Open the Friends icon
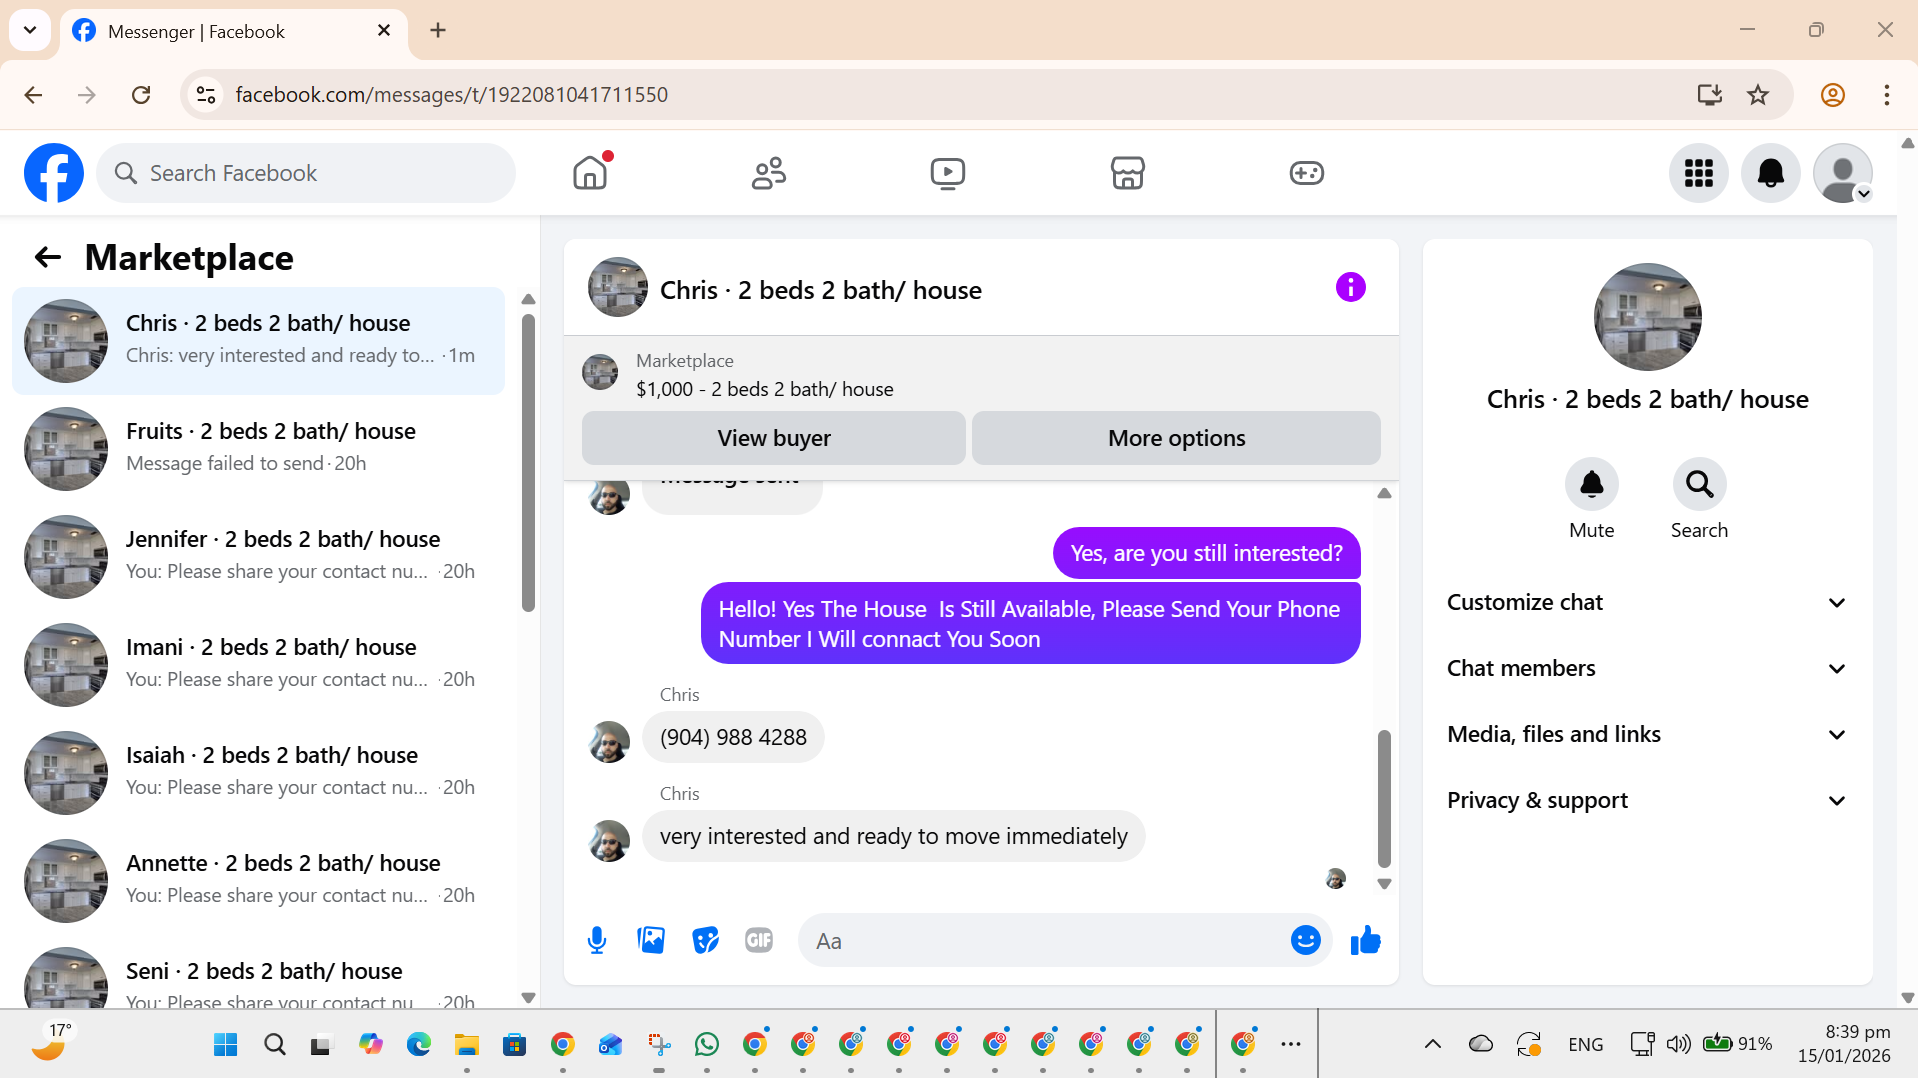Screen dimensions: 1918x1078 [769, 173]
